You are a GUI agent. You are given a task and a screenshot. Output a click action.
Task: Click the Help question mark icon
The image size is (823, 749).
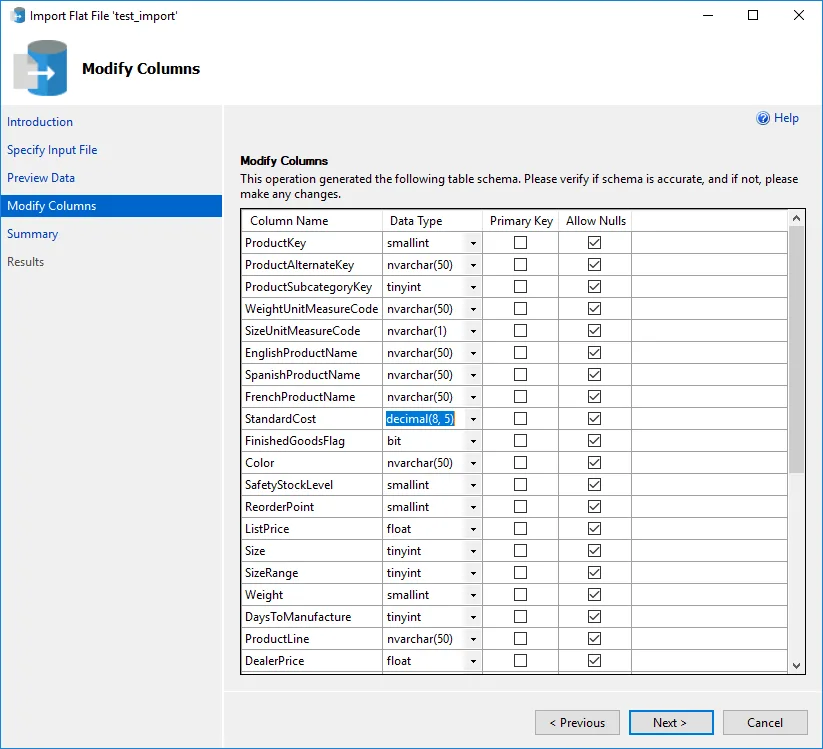(x=763, y=118)
